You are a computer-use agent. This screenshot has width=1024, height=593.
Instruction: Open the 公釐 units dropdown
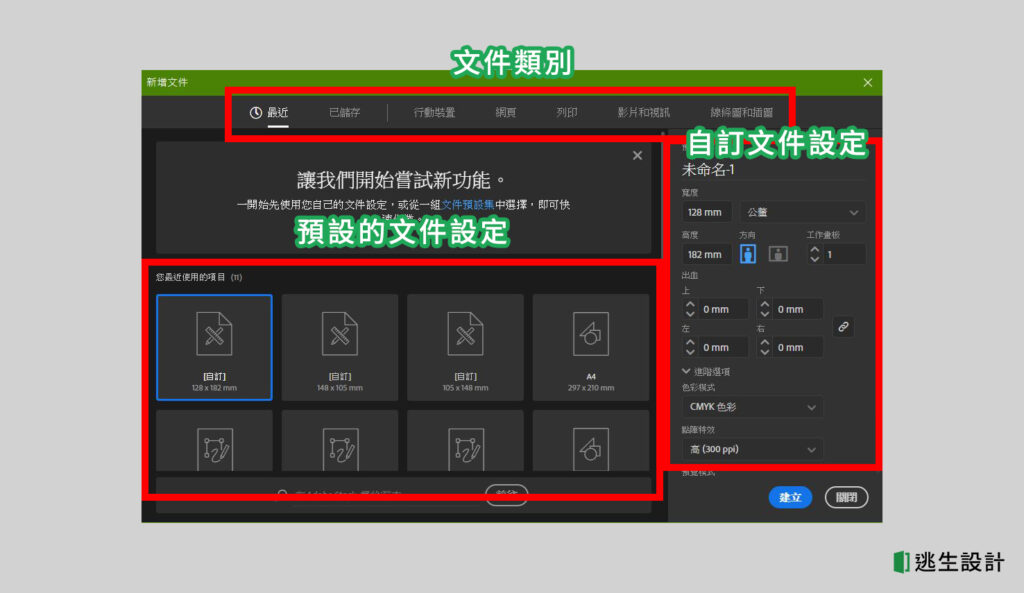800,212
